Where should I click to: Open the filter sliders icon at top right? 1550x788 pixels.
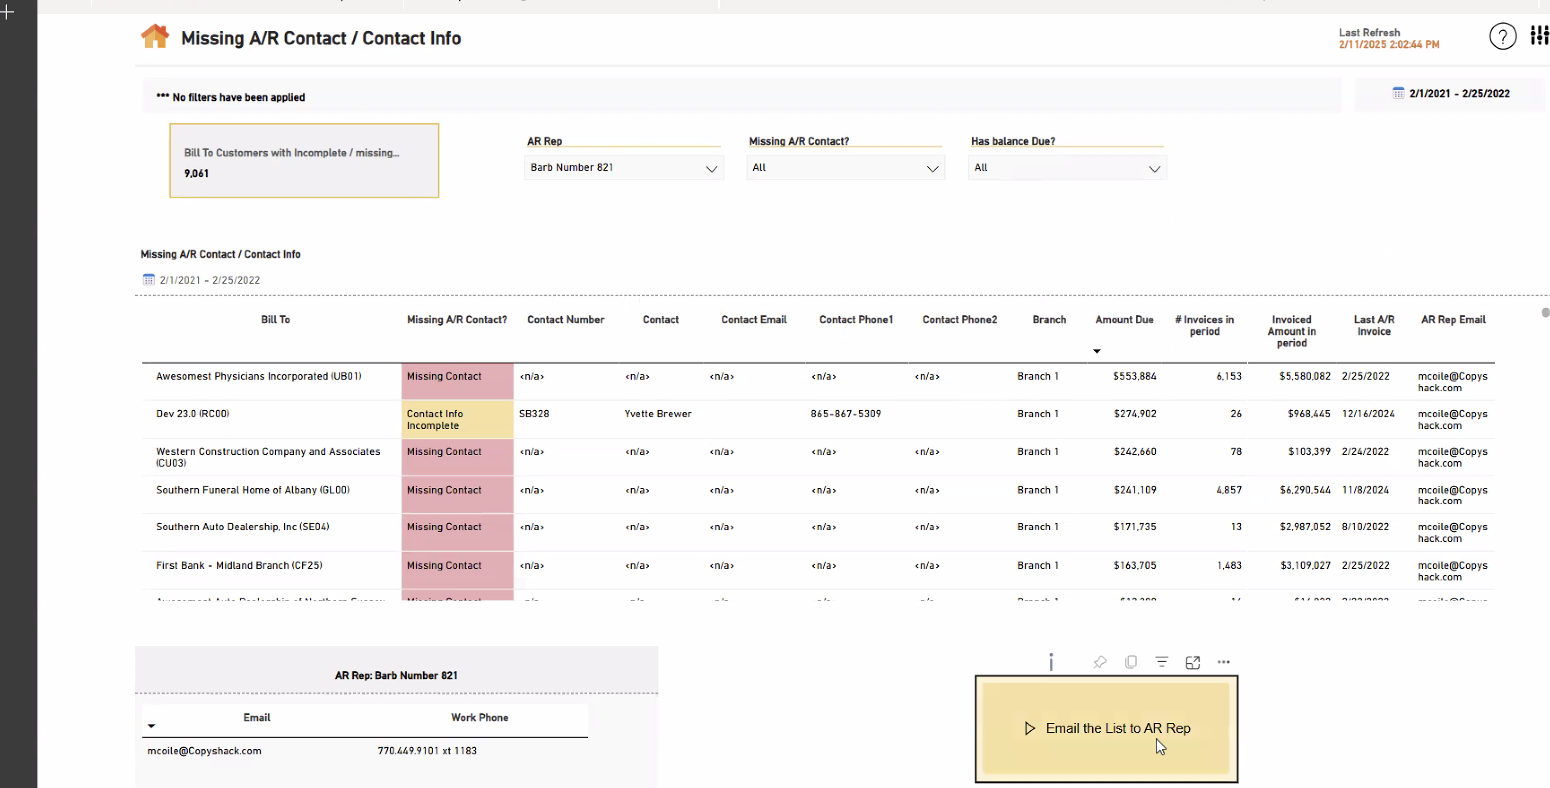[1539, 36]
